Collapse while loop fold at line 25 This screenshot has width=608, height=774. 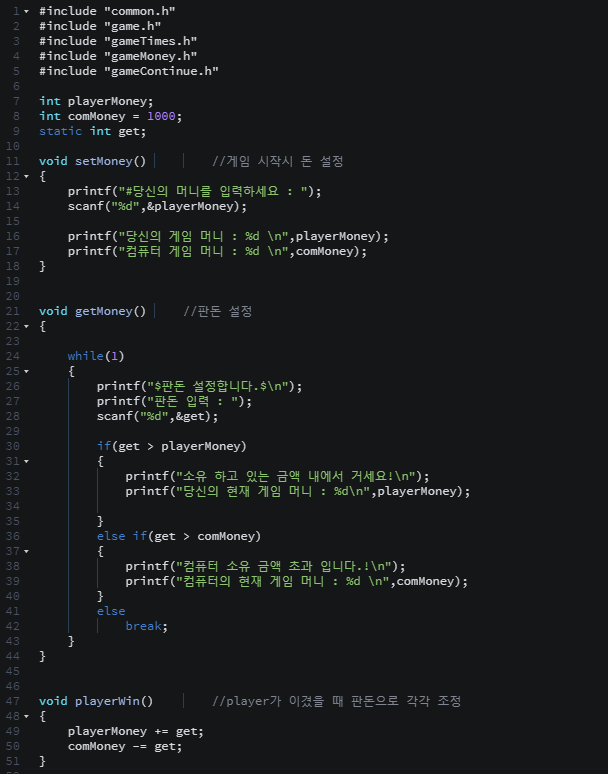[x=26, y=371]
